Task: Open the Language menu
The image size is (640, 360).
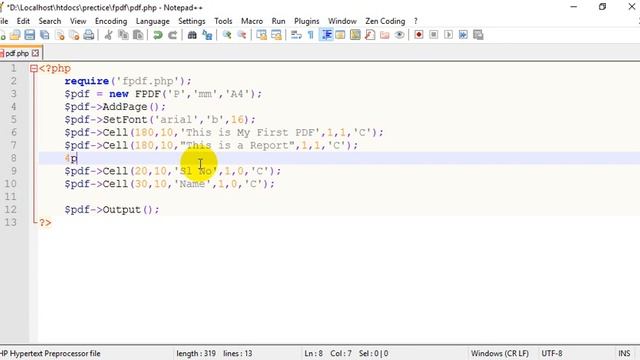Action: tap(153, 21)
